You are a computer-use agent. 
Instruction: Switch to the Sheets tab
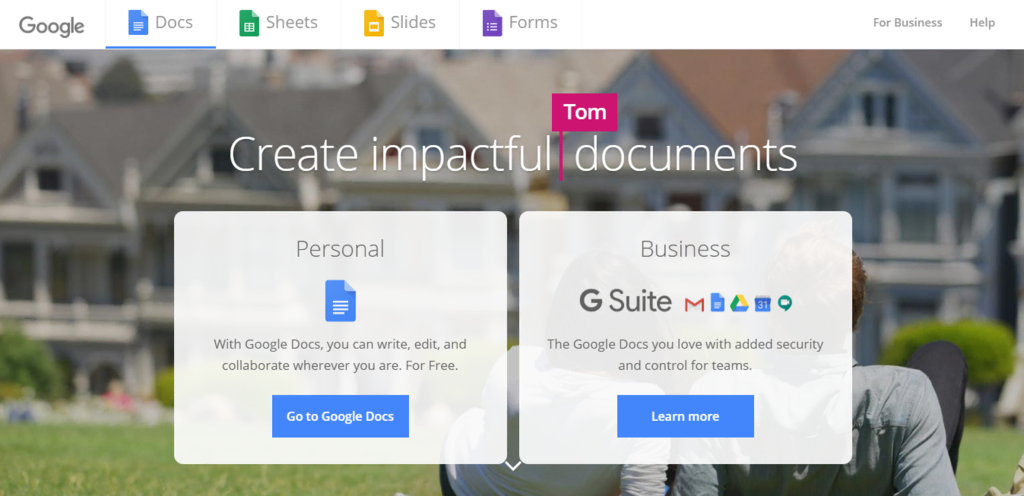tap(291, 23)
